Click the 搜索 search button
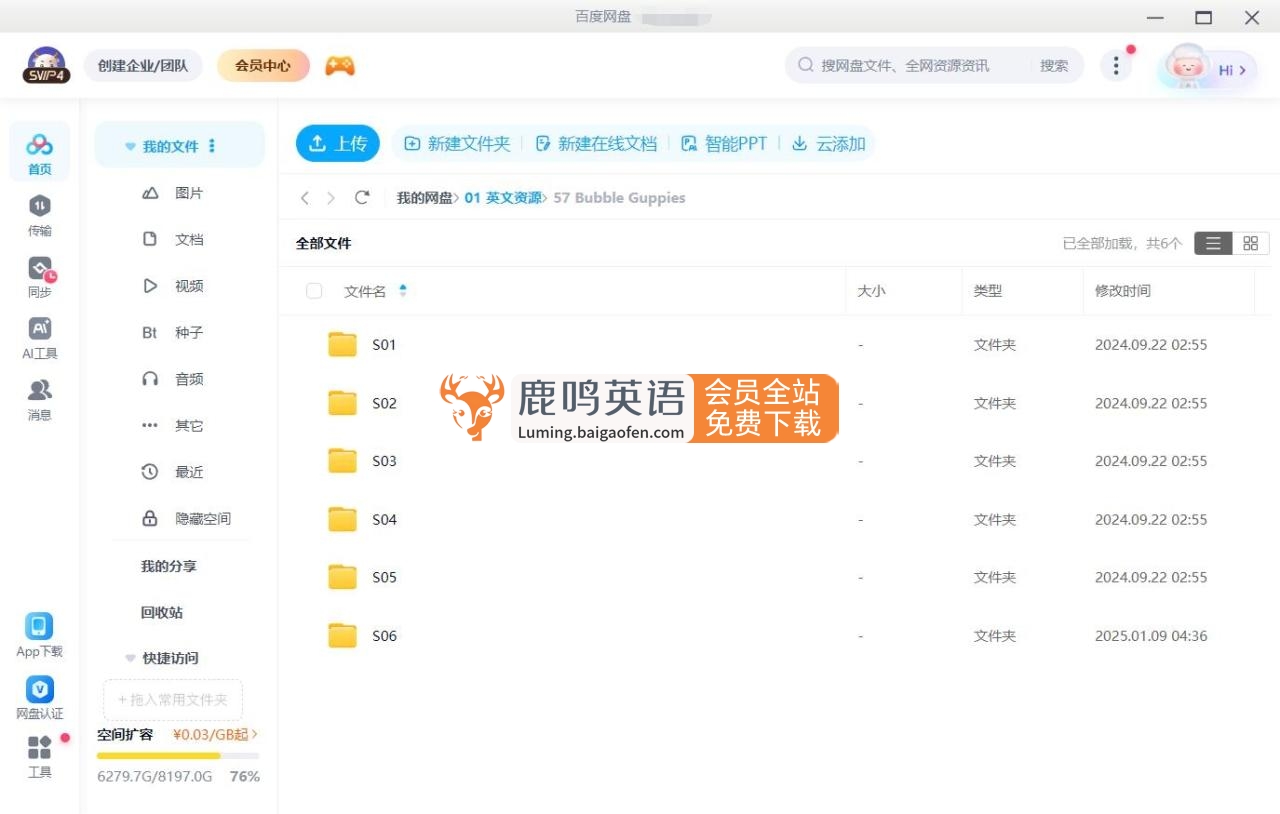 (1055, 65)
